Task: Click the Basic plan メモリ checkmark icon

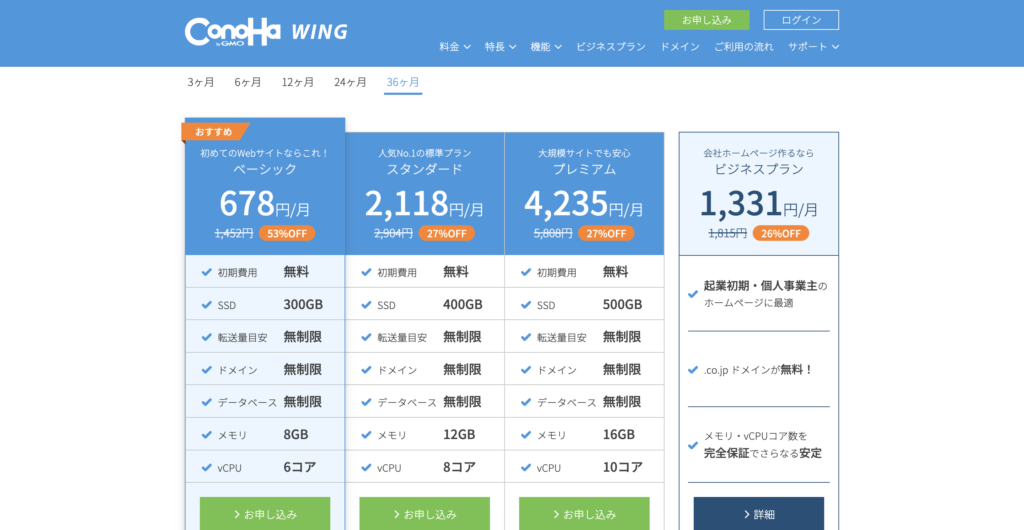Action: (x=206, y=435)
